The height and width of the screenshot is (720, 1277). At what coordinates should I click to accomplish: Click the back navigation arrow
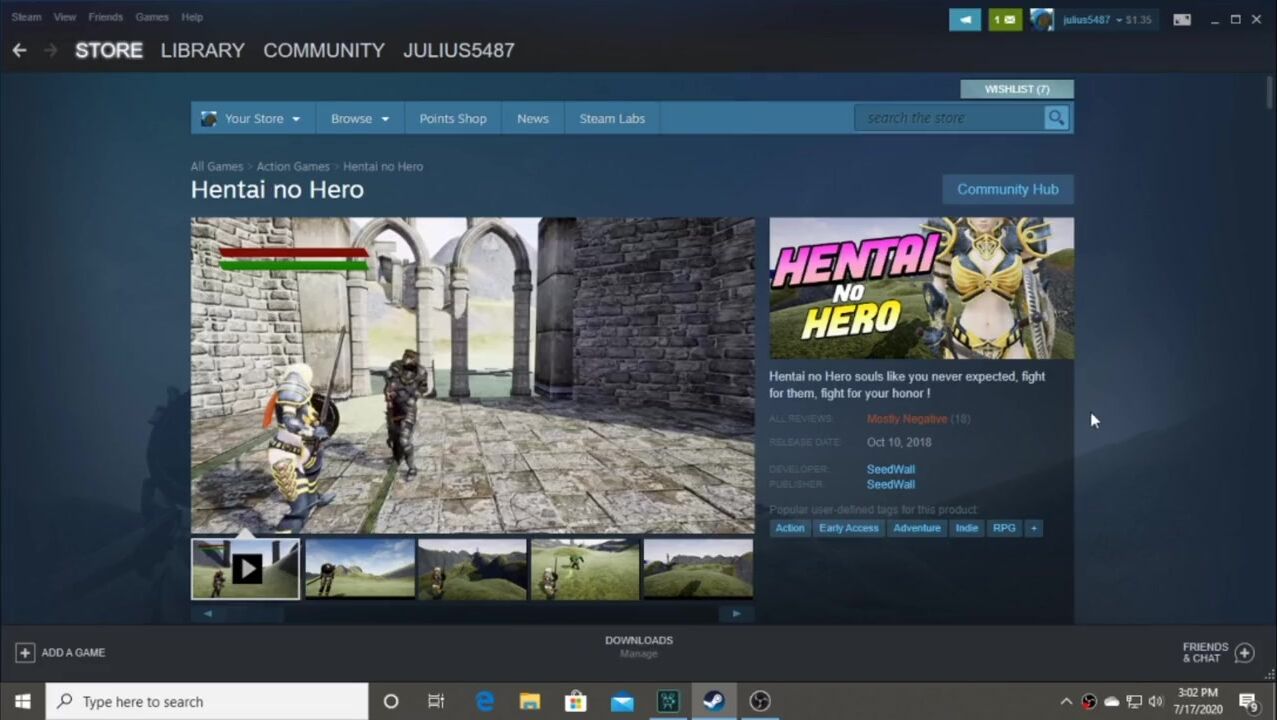click(19, 50)
